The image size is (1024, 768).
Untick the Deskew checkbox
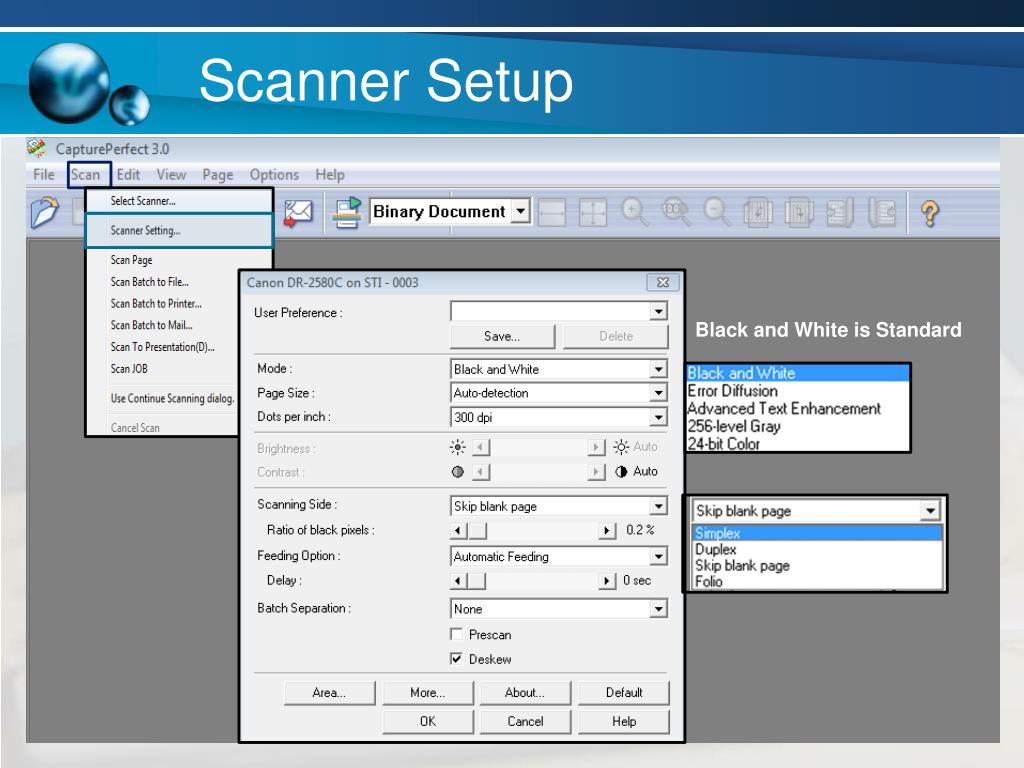click(x=456, y=659)
